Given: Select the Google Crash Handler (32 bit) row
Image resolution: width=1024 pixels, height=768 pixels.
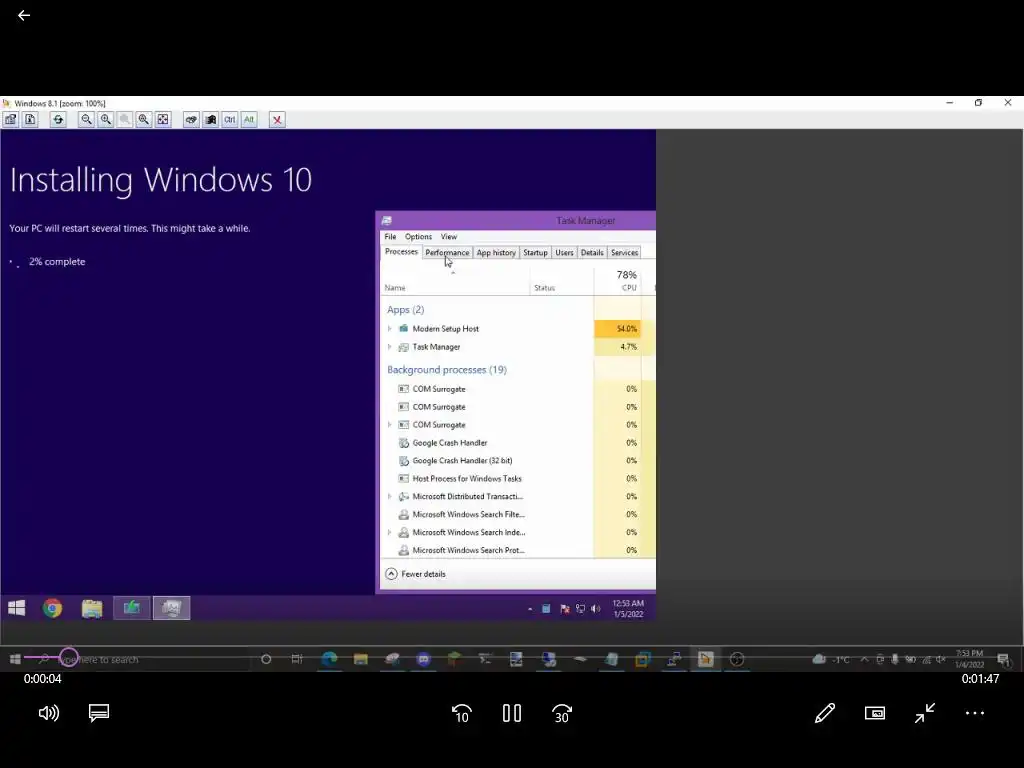Looking at the screenshot, I should coord(518,460).
